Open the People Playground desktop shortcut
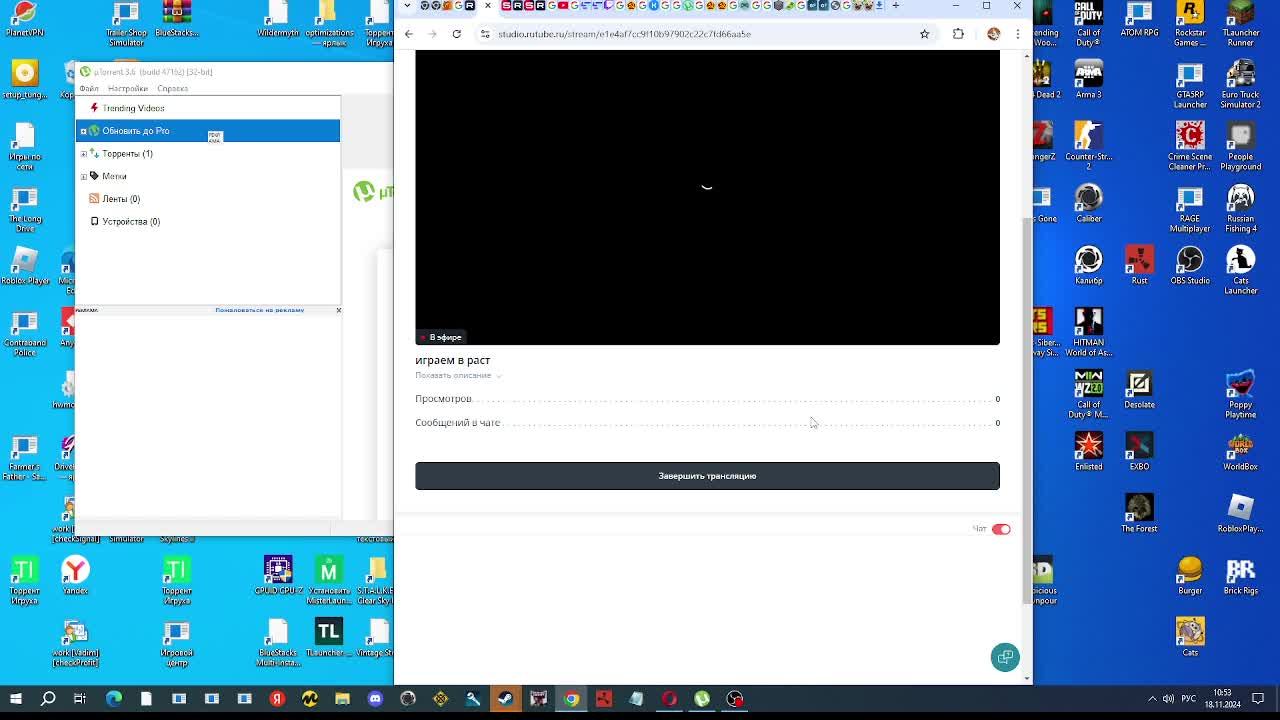The image size is (1280, 720). (1241, 145)
